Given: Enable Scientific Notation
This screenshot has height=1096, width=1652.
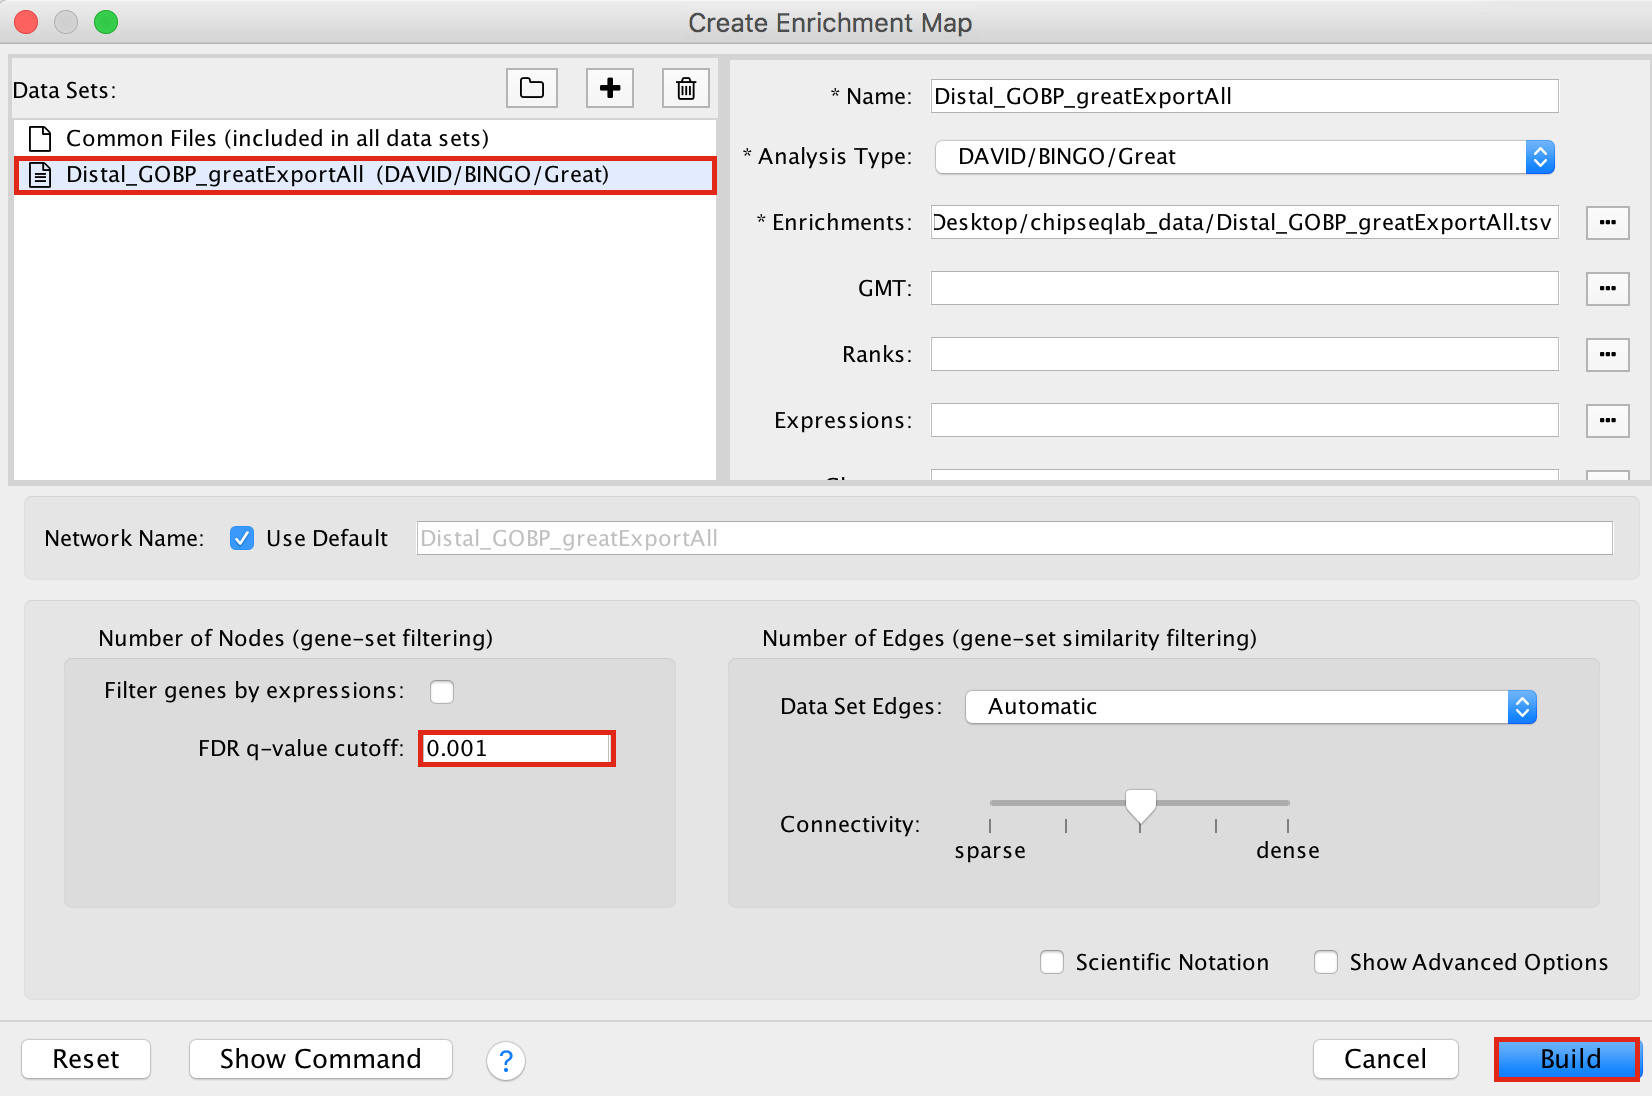Looking at the screenshot, I should 1051,962.
